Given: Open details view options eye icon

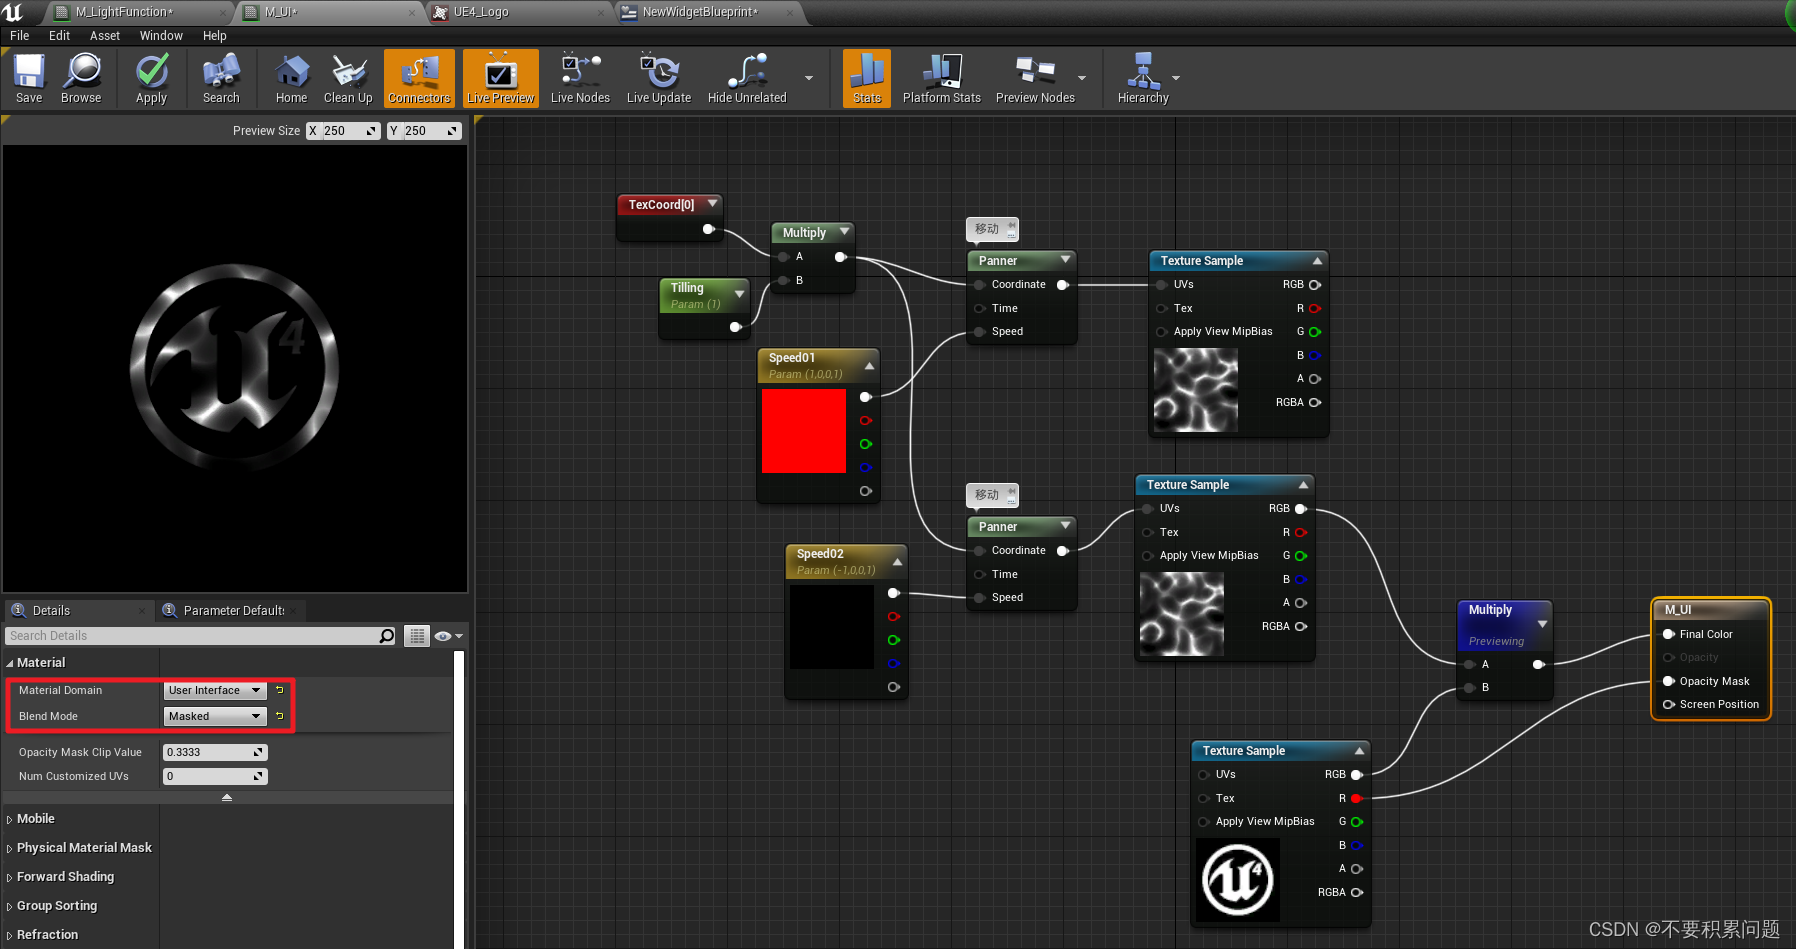Looking at the screenshot, I should (x=449, y=636).
